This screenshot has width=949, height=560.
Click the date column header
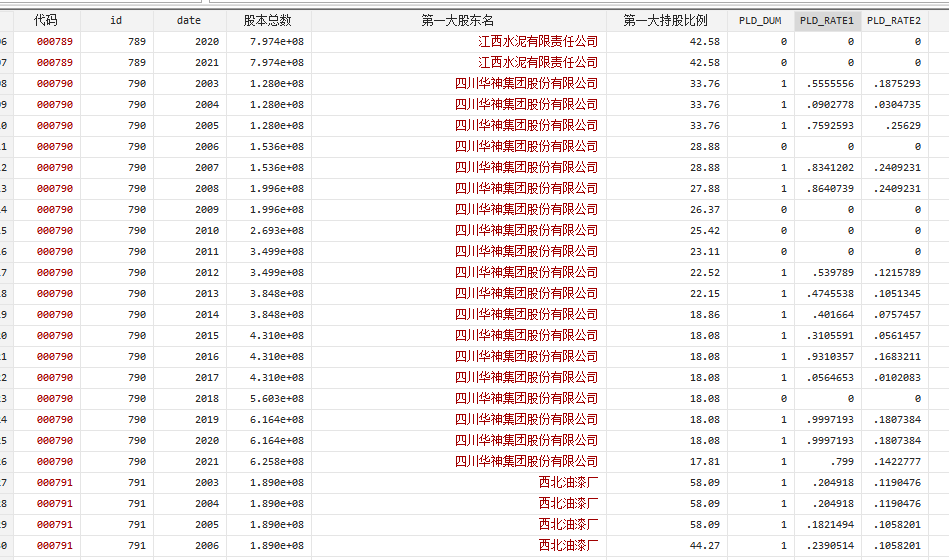pyautogui.click(x=188, y=20)
